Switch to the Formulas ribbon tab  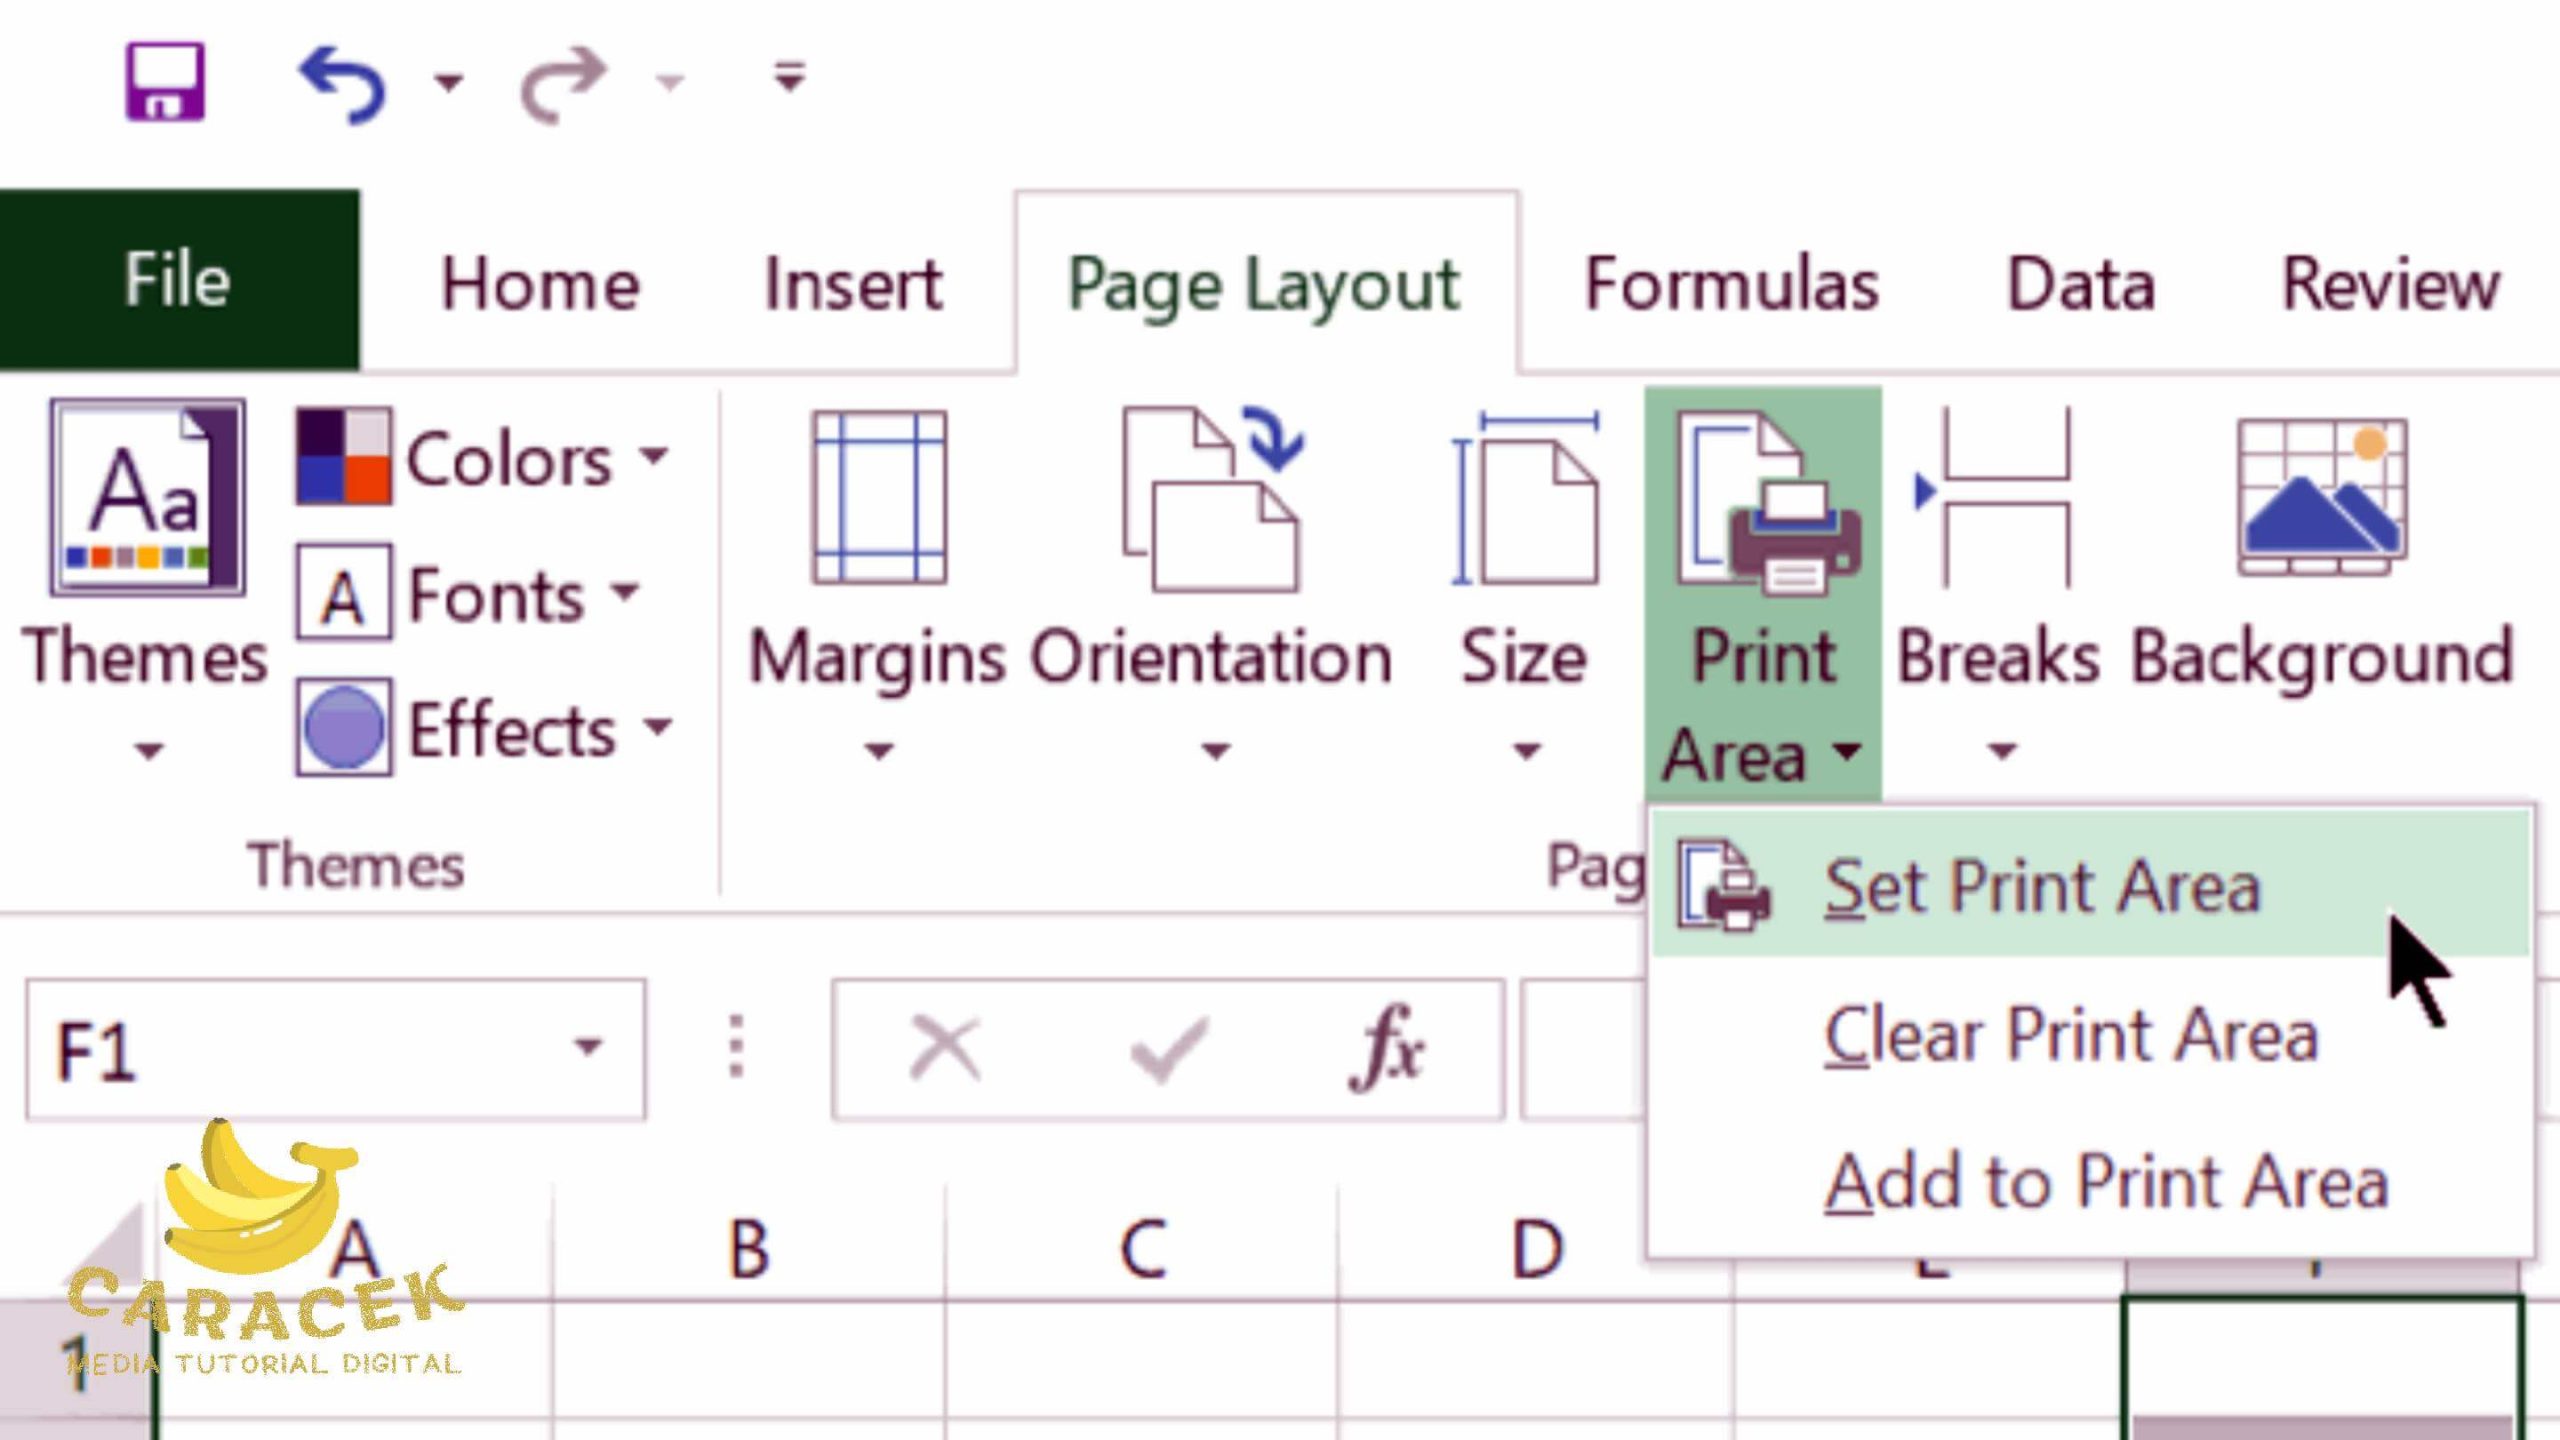(1731, 284)
